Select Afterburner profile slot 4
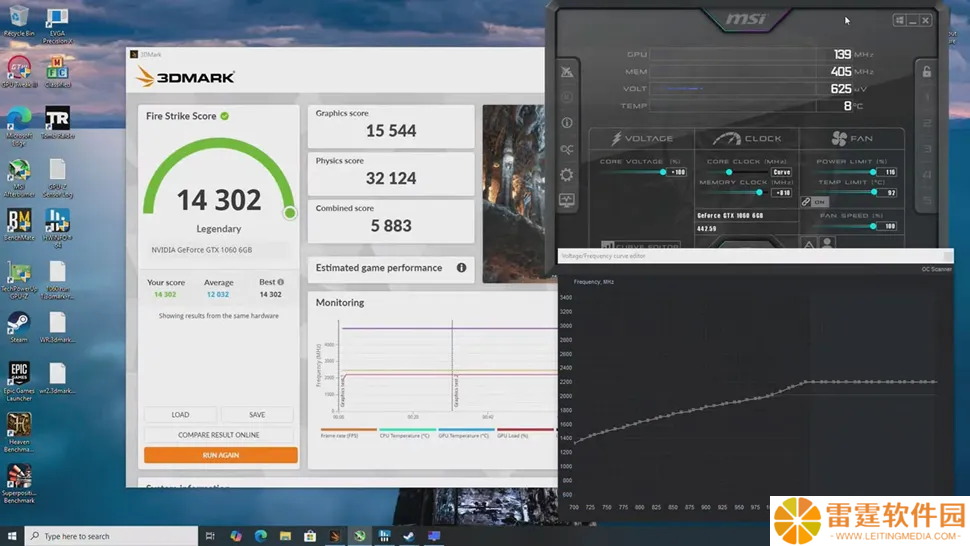 point(927,175)
